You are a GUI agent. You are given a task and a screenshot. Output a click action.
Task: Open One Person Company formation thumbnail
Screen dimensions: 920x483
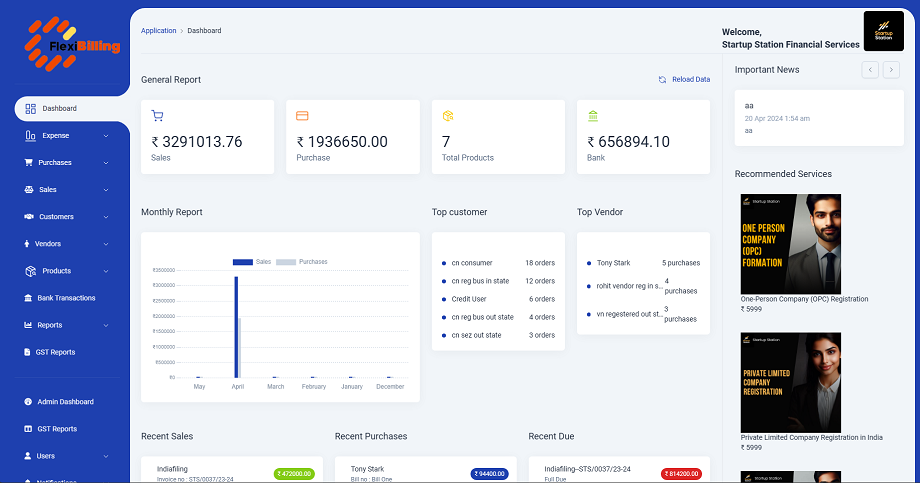point(791,243)
